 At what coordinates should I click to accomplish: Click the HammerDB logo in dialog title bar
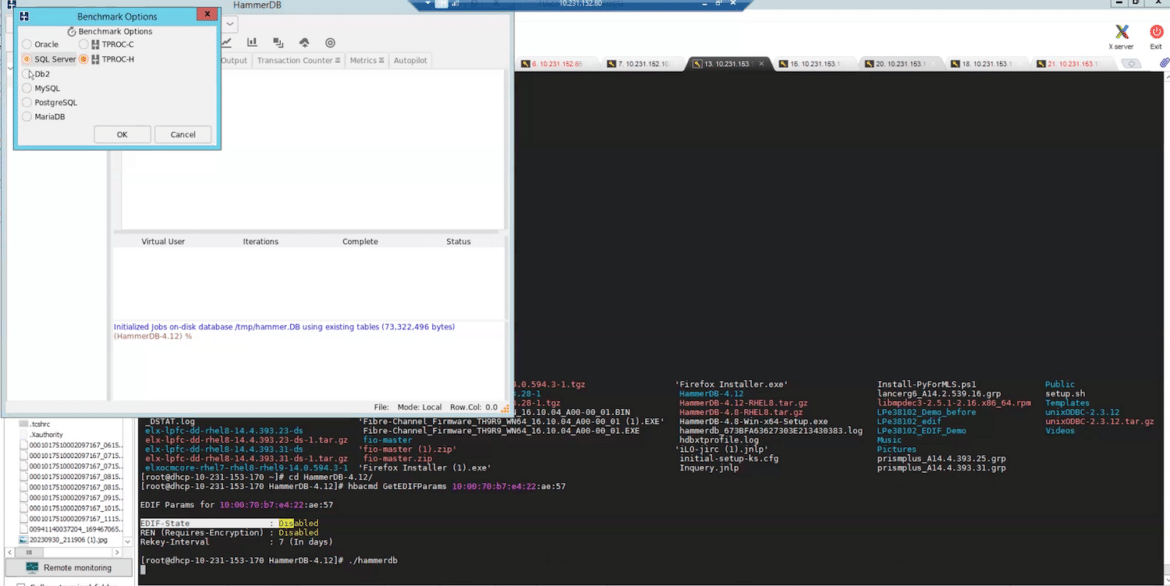pos(24,16)
